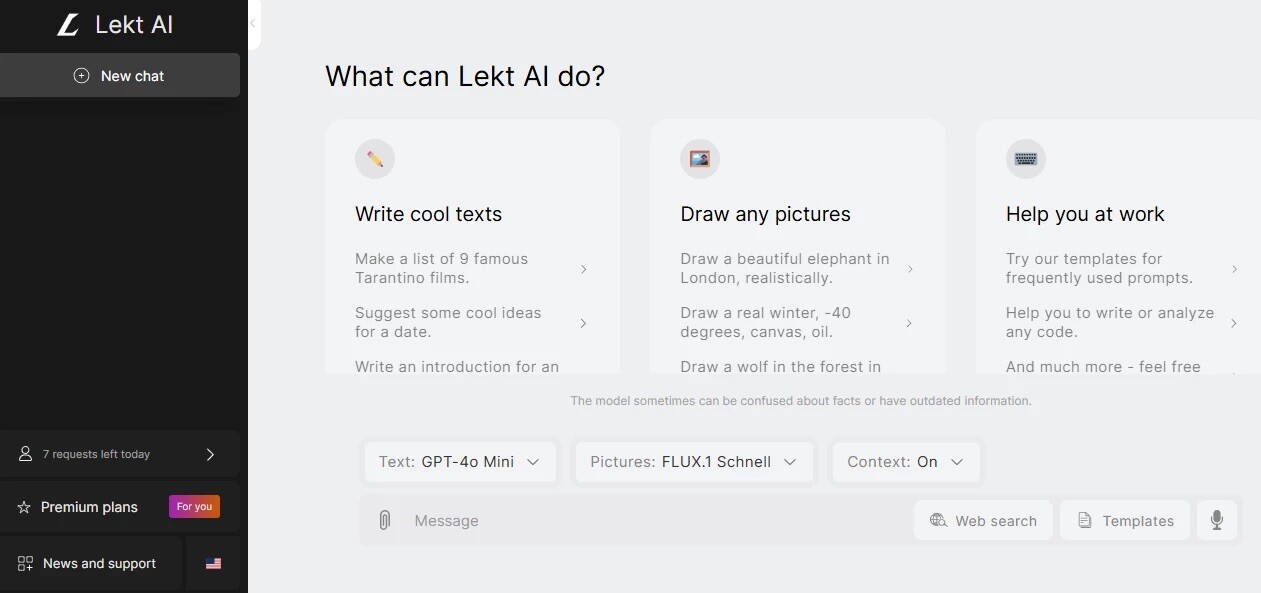This screenshot has height=593, width=1261.
Task: Open News and support
Action: 99,563
